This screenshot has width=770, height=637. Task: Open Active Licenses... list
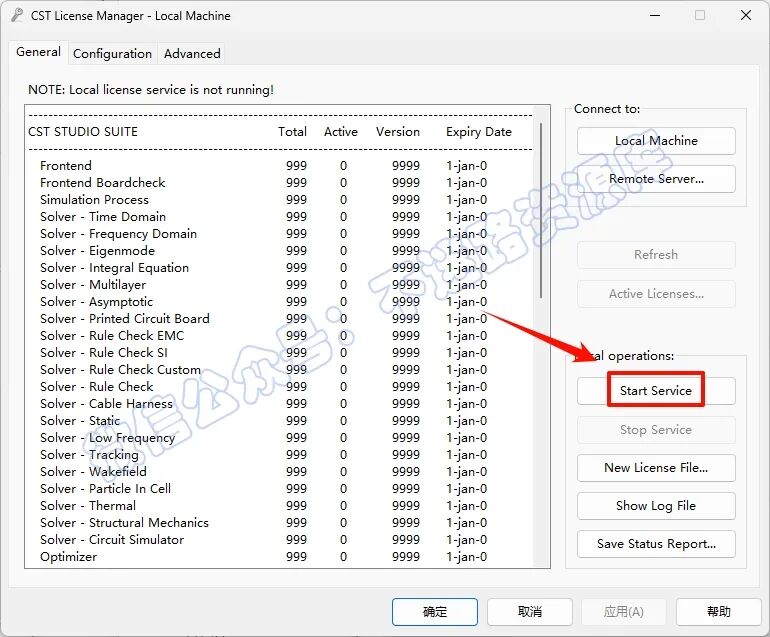pyautogui.click(x=656, y=294)
